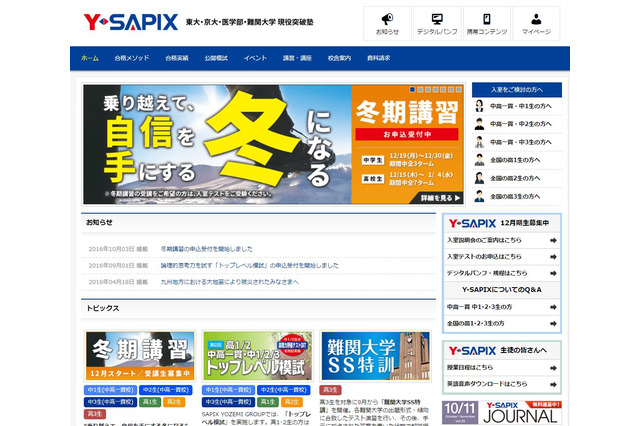
Task: Click the arrow icon on 入室説明会のご案内はこちら row
Action: coord(553,240)
